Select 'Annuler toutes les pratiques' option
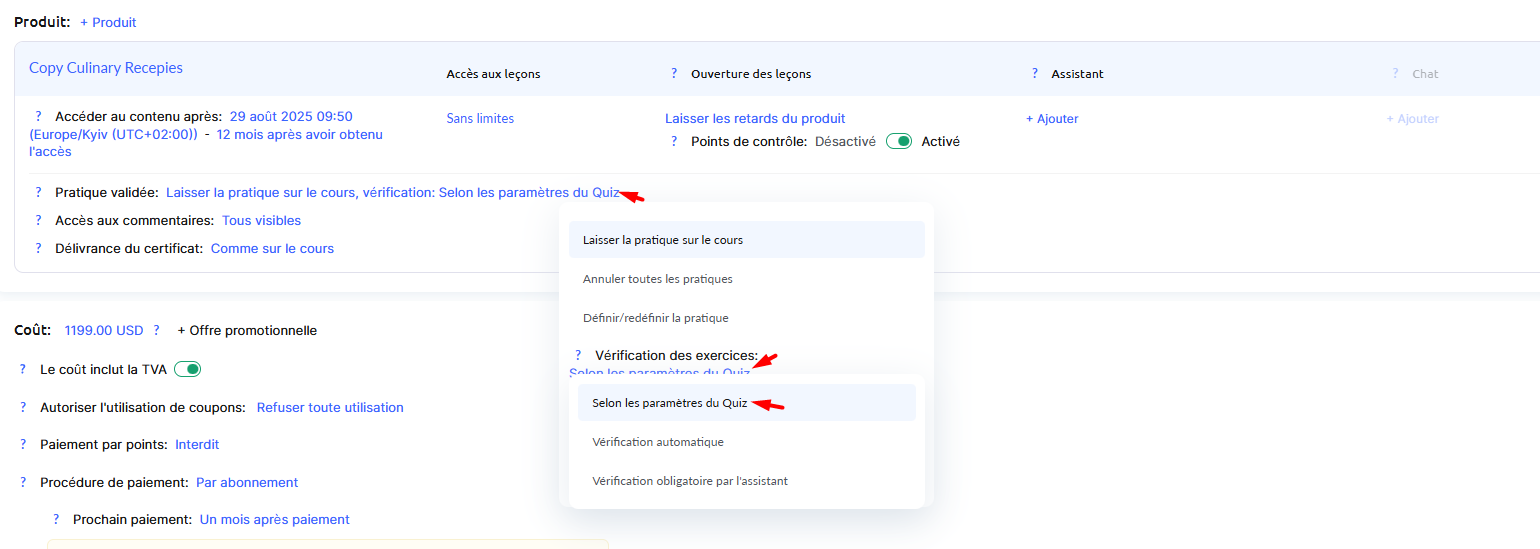 pos(658,279)
